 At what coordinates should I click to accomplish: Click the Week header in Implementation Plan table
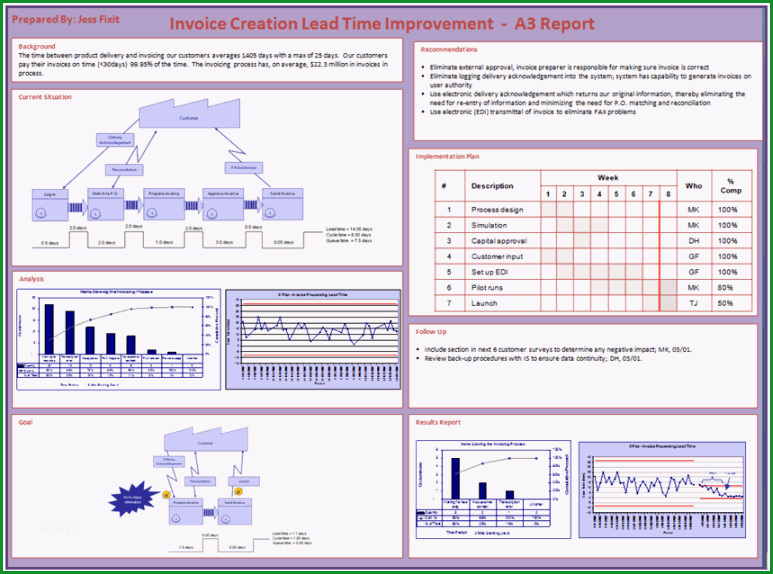tap(608, 178)
